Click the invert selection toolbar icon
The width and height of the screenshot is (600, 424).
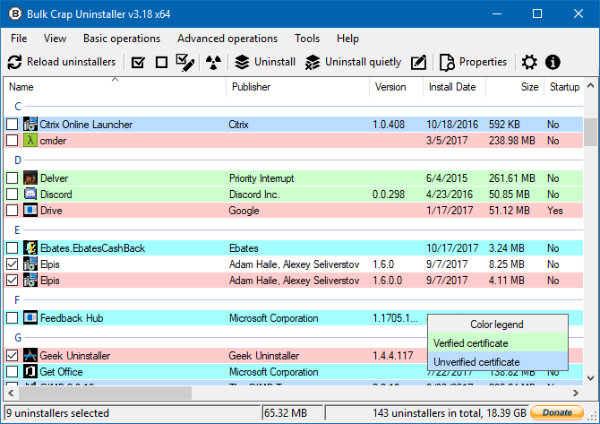click(x=185, y=62)
